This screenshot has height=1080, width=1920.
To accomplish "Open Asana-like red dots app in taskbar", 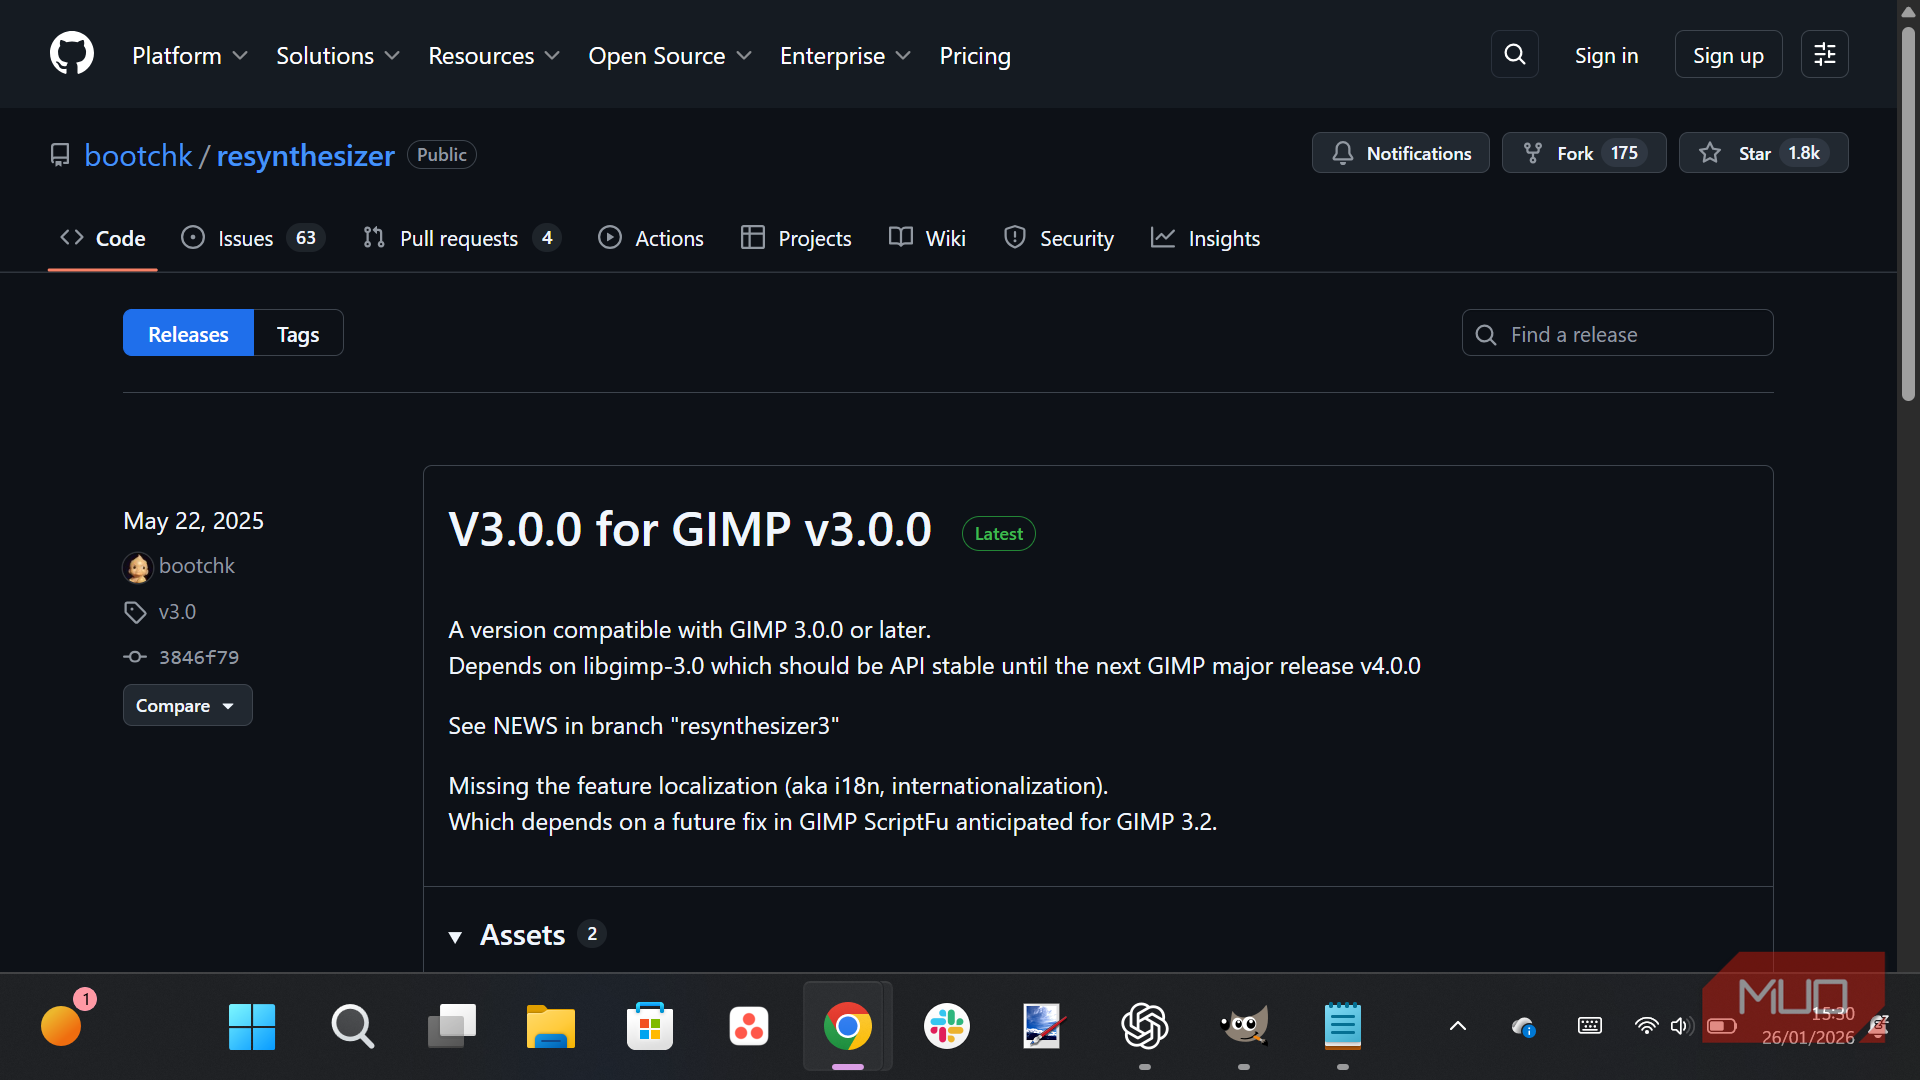I will point(749,1027).
